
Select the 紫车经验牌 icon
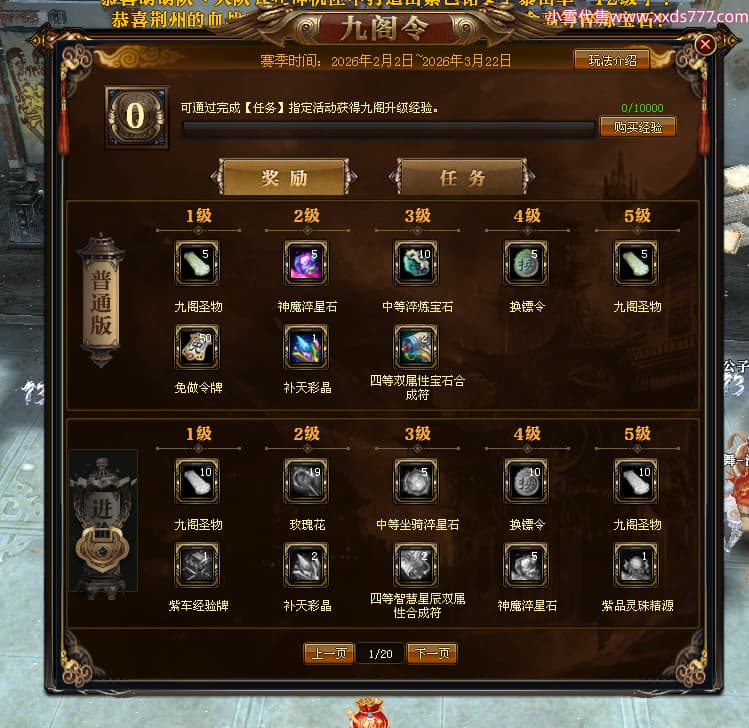coord(197,565)
